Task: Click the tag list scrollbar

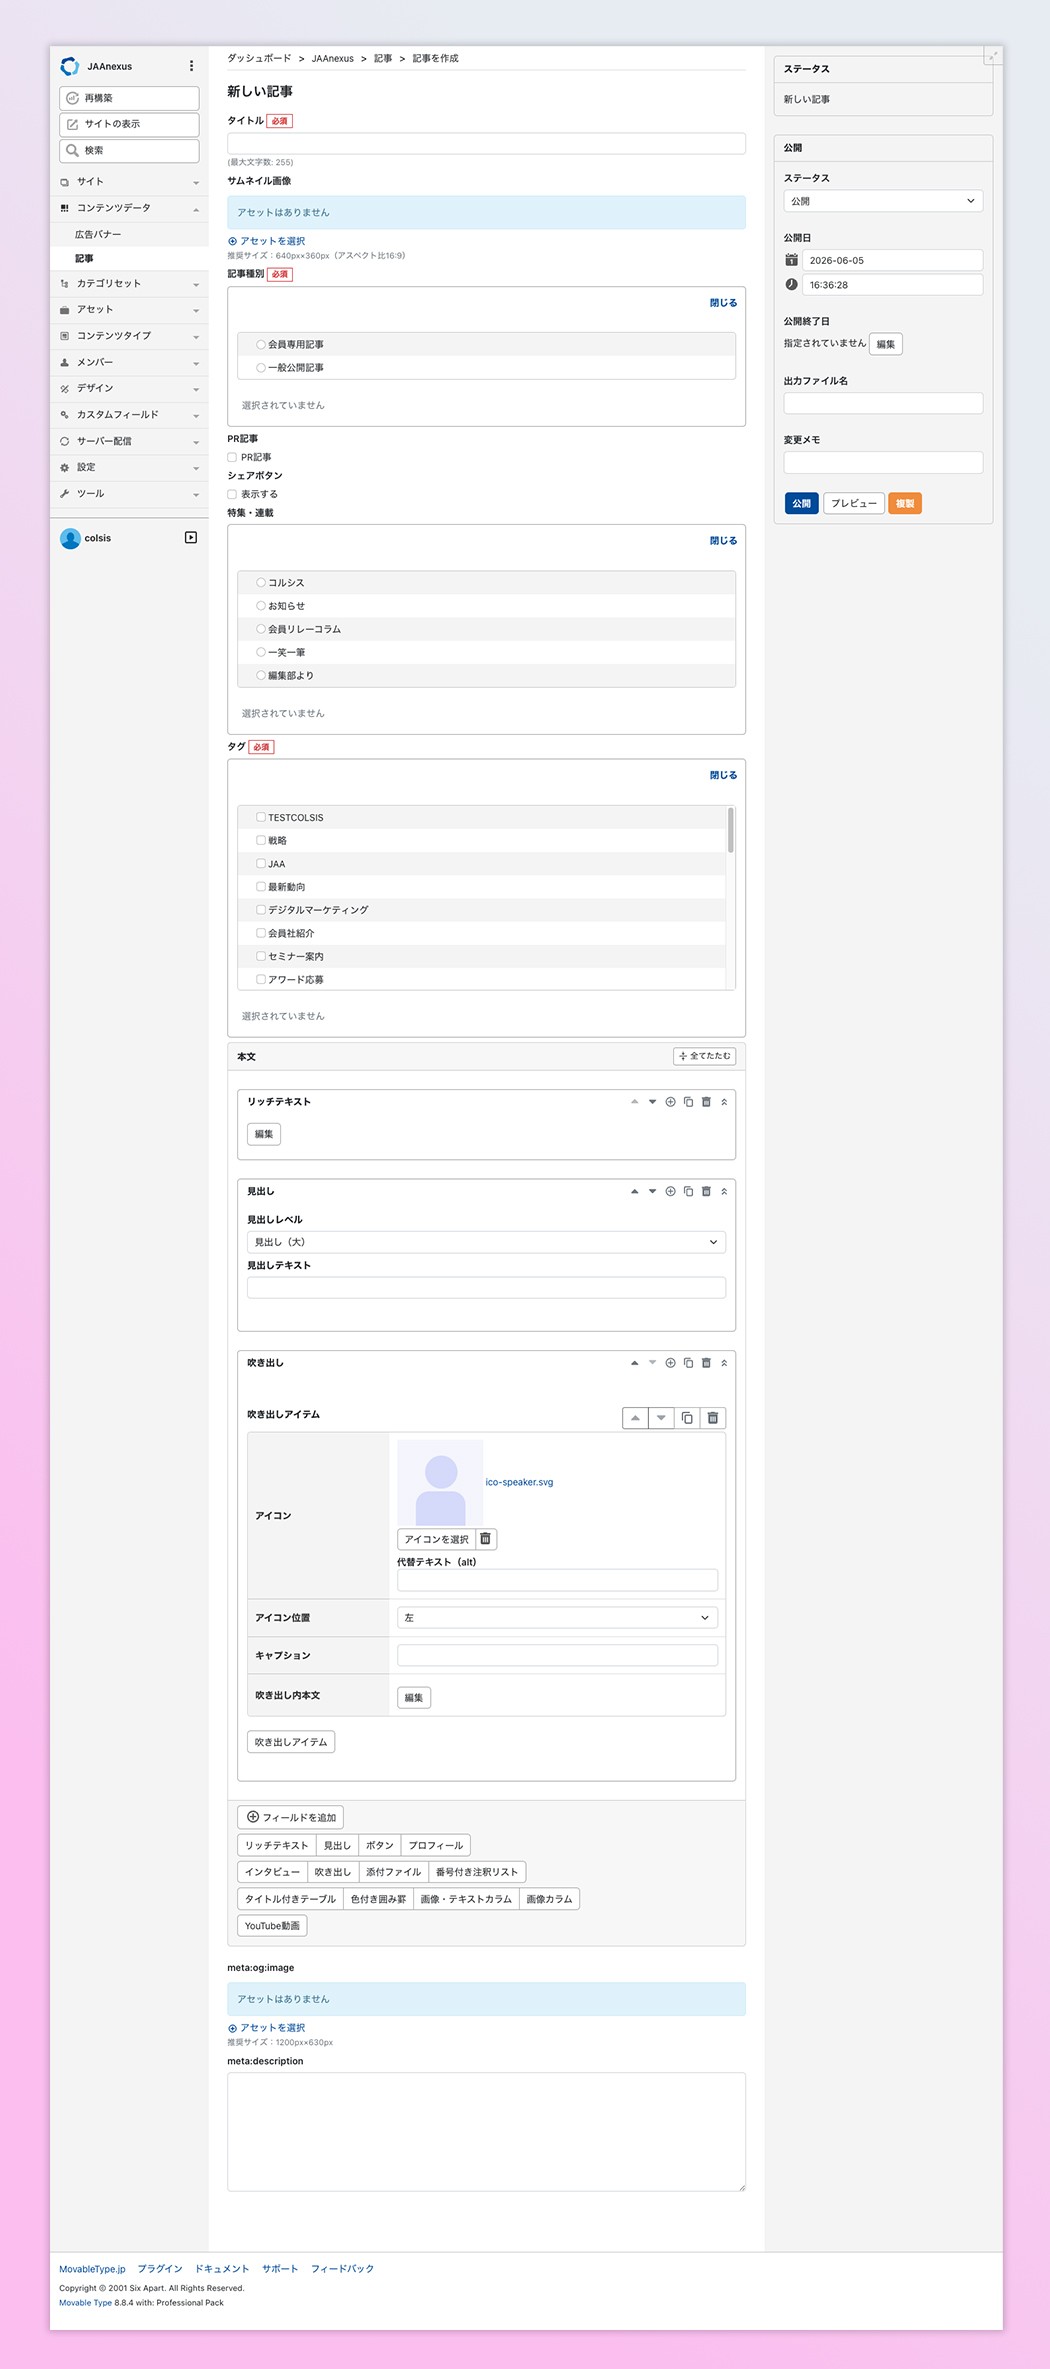Action: 731,830
